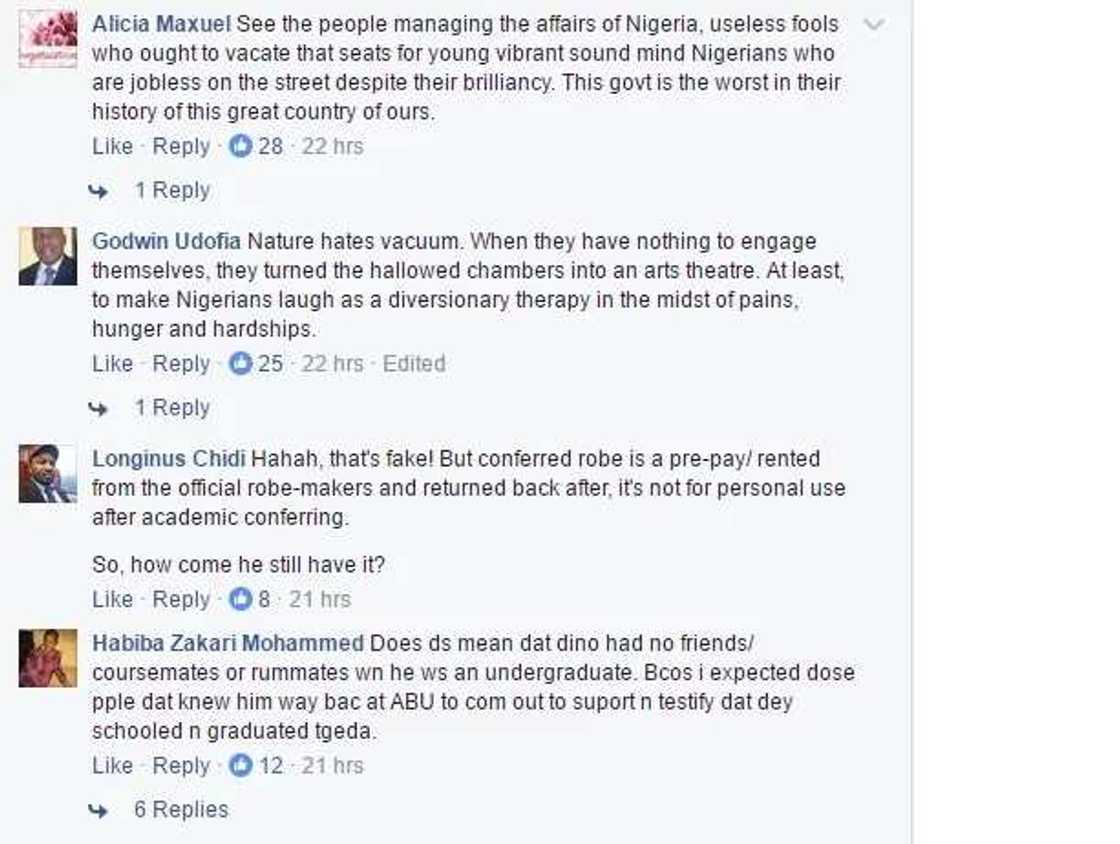The image size is (1120, 844).
Task: Like Longinus Chidi's comment
Action: pyautogui.click(x=112, y=600)
